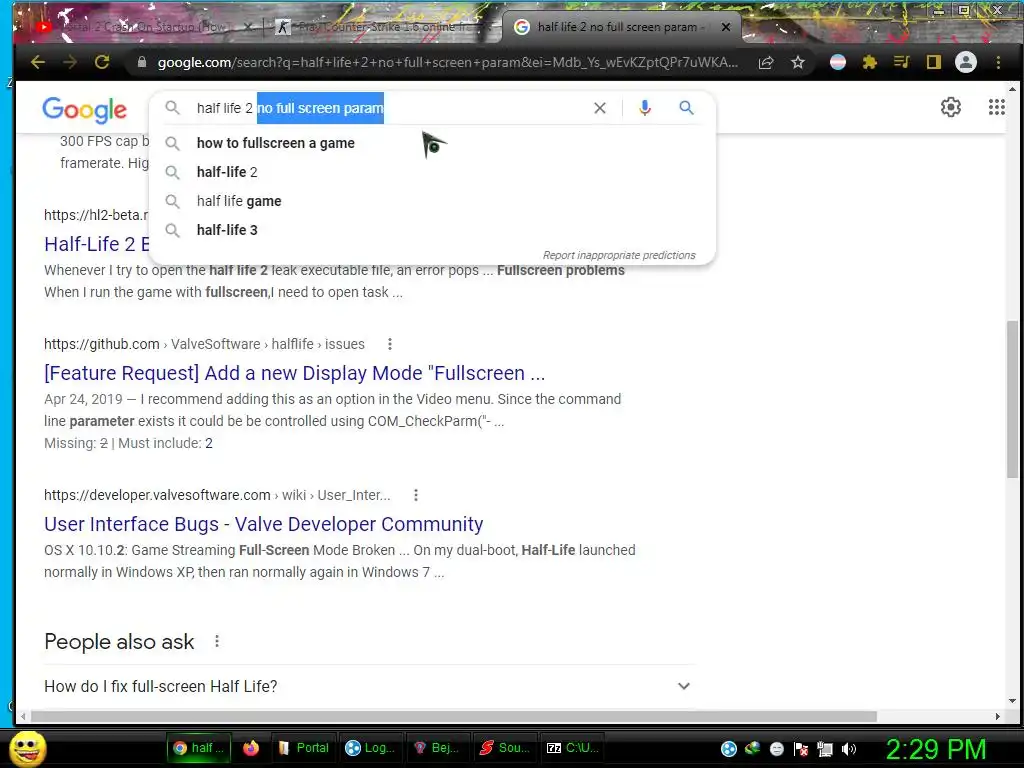The image size is (1024, 768).
Task: Switch to the Portal taskbar window
Action: click(x=304, y=748)
